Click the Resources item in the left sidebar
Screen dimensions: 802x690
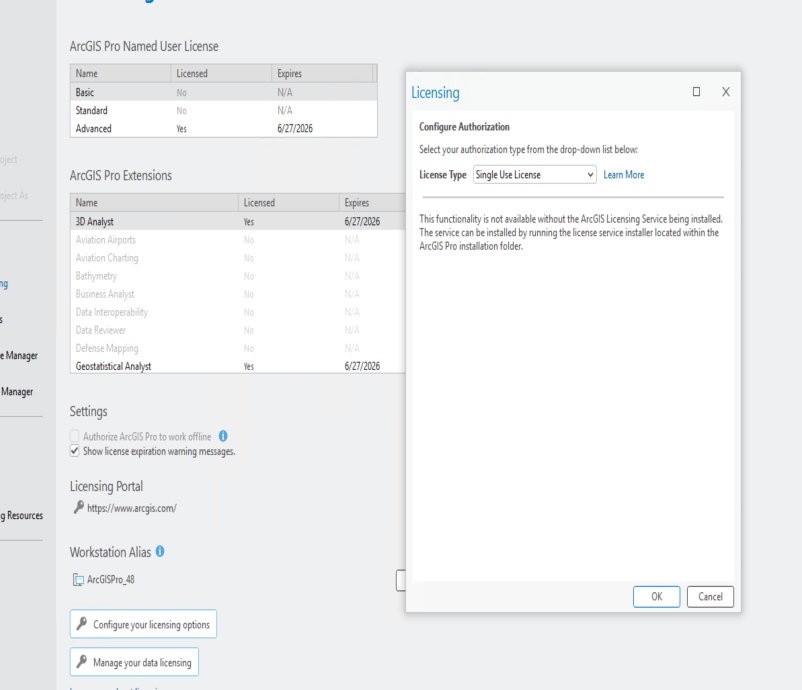tap(21, 516)
